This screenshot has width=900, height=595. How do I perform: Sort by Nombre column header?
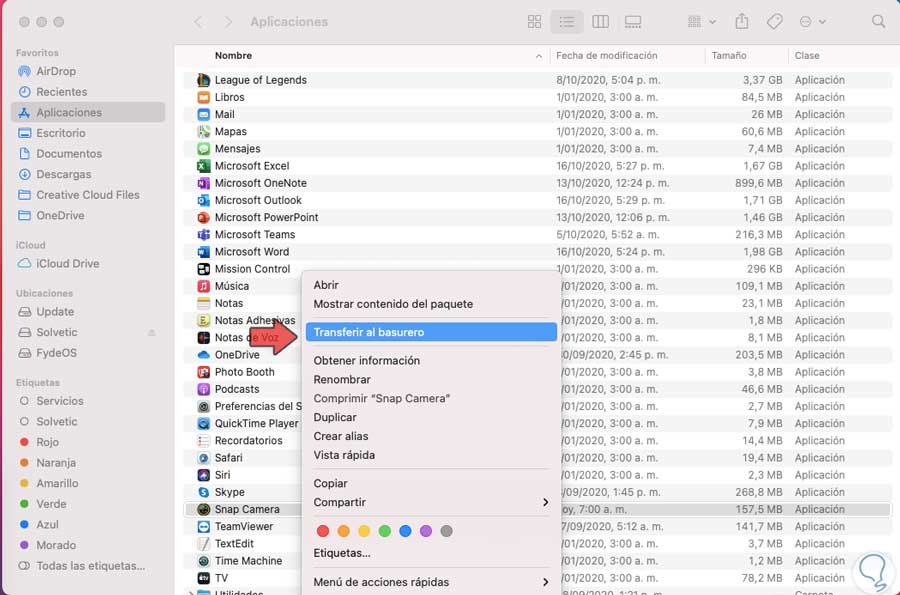pos(233,56)
